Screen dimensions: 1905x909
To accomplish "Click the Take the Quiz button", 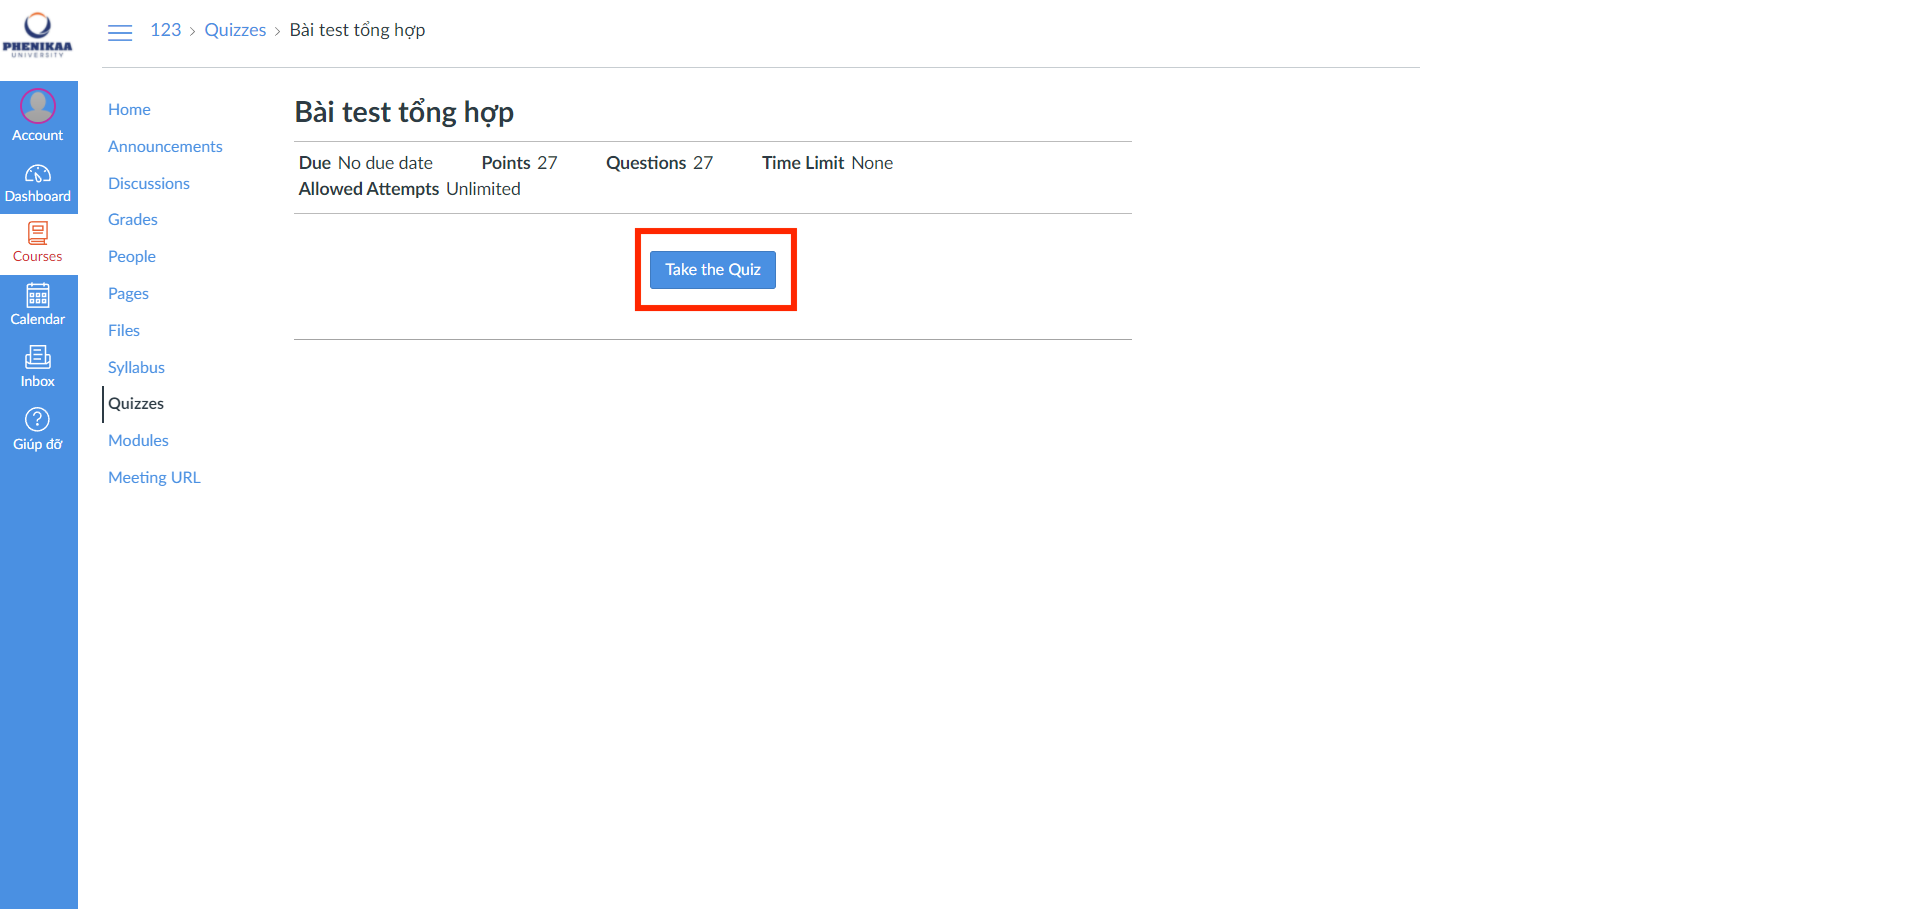I will pyautogui.click(x=712, y=270).
